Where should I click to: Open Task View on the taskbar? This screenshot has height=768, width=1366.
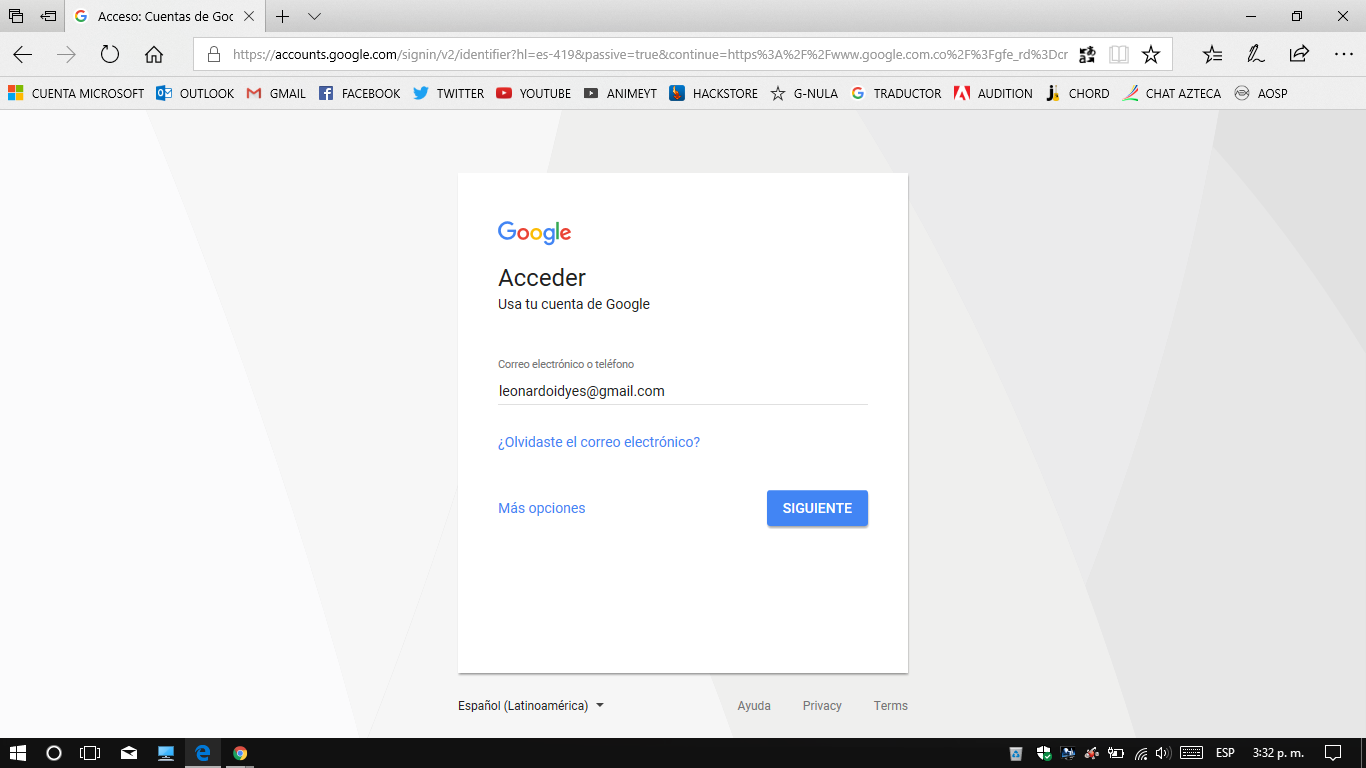tap(91, 753)
